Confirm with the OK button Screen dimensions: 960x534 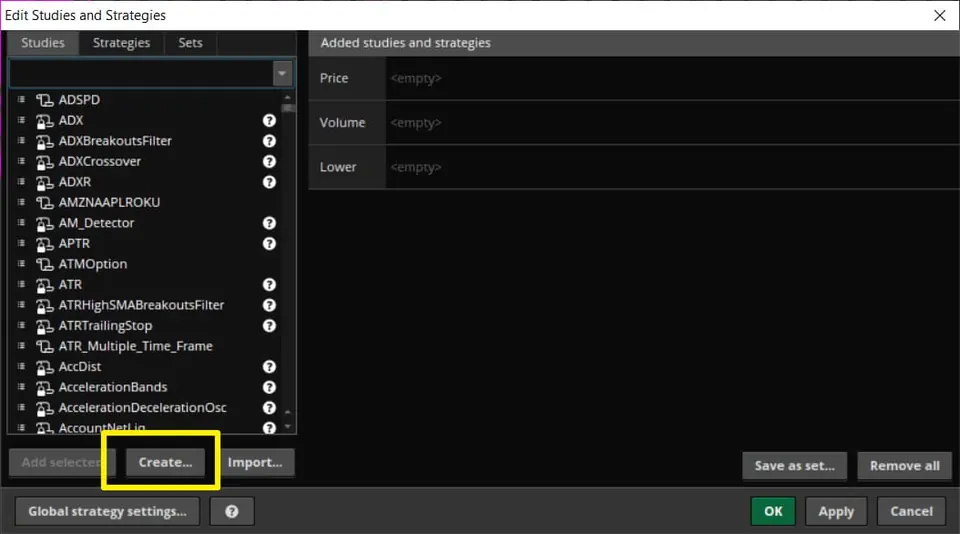tap(773, 511)
